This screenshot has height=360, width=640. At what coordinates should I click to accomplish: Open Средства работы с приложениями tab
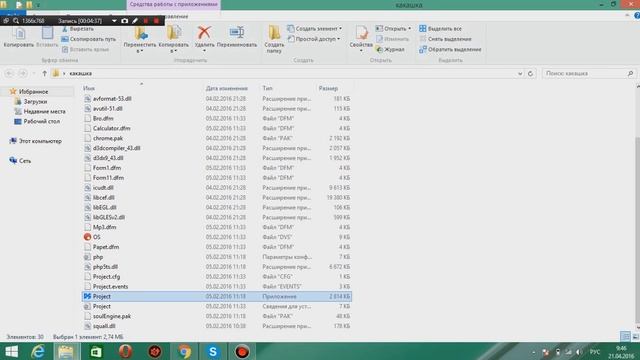[173, 4]
